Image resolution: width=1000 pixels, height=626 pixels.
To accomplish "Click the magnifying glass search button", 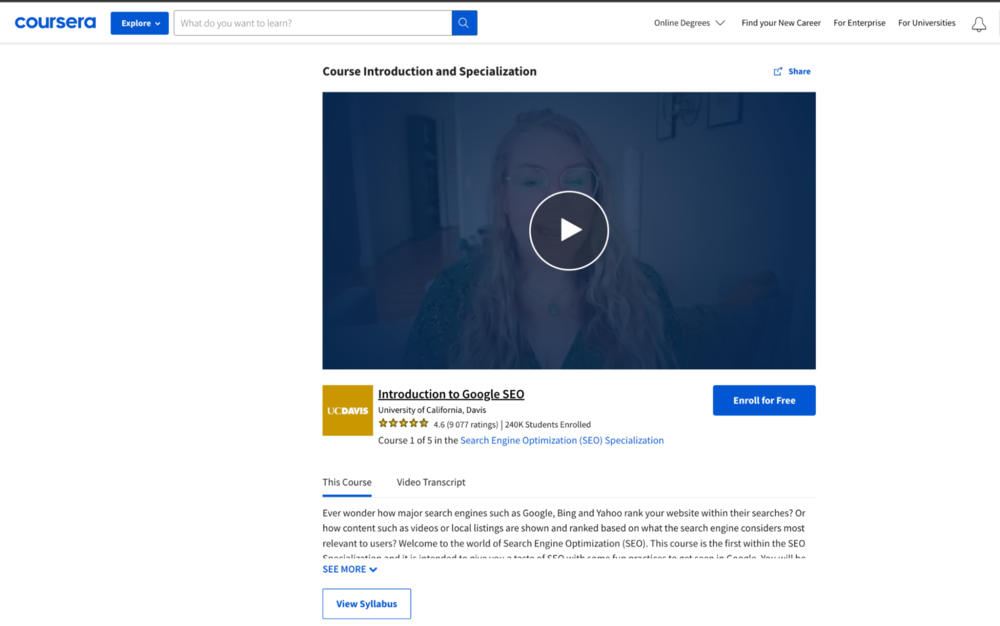I will point(464,23).
